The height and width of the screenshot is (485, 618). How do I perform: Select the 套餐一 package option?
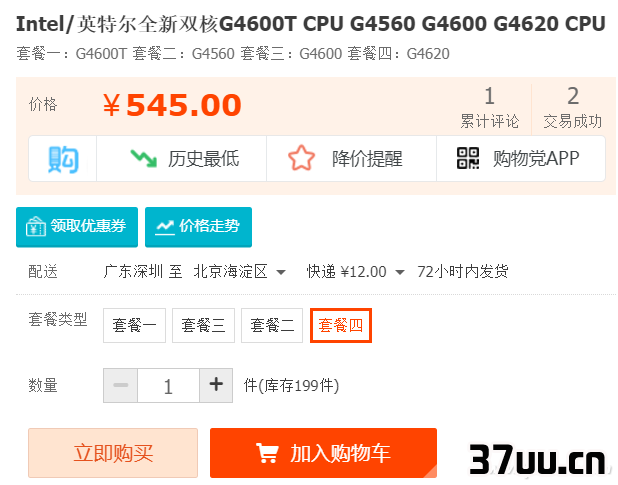(134, 325)
